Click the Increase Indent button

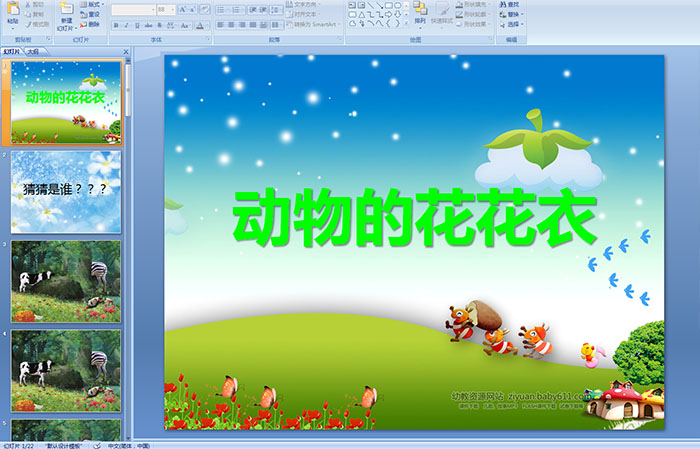pyautogui.click(x=263, y=9)
